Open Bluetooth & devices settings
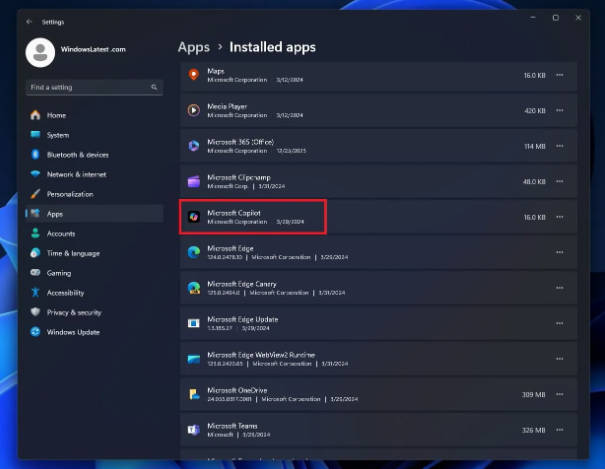 [95, 155]
